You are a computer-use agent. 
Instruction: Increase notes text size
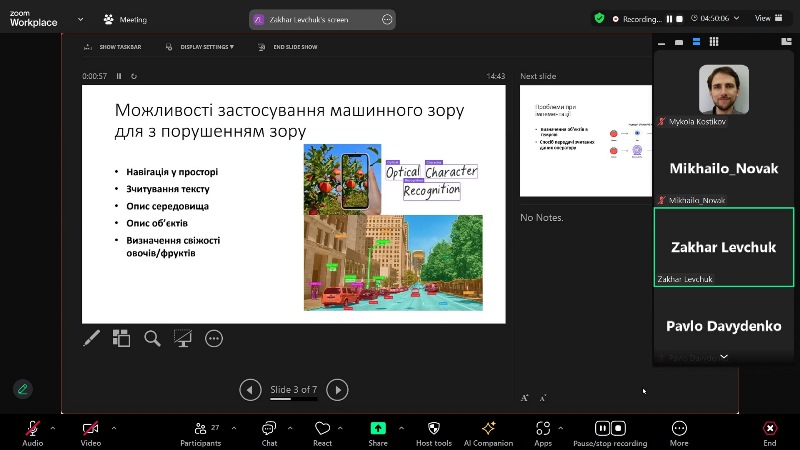pyautogui.click(x=524, y=398)
